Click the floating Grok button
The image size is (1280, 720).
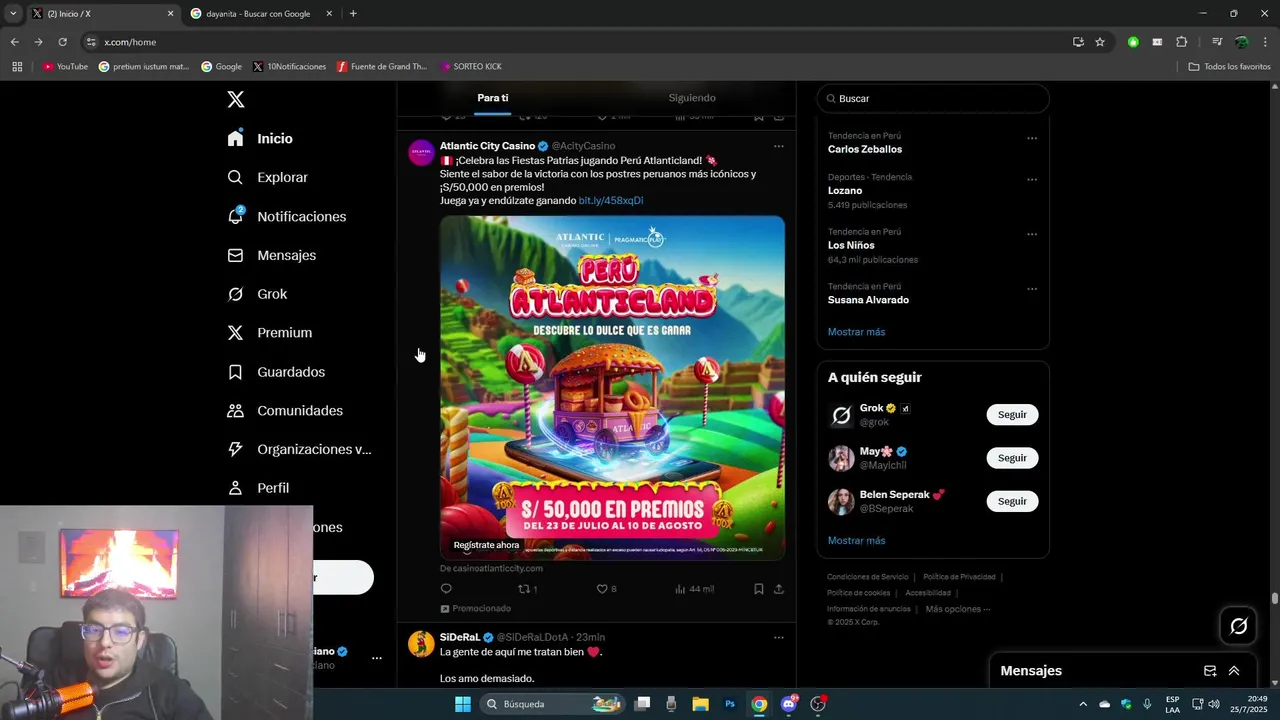(x=1239, y=626)
